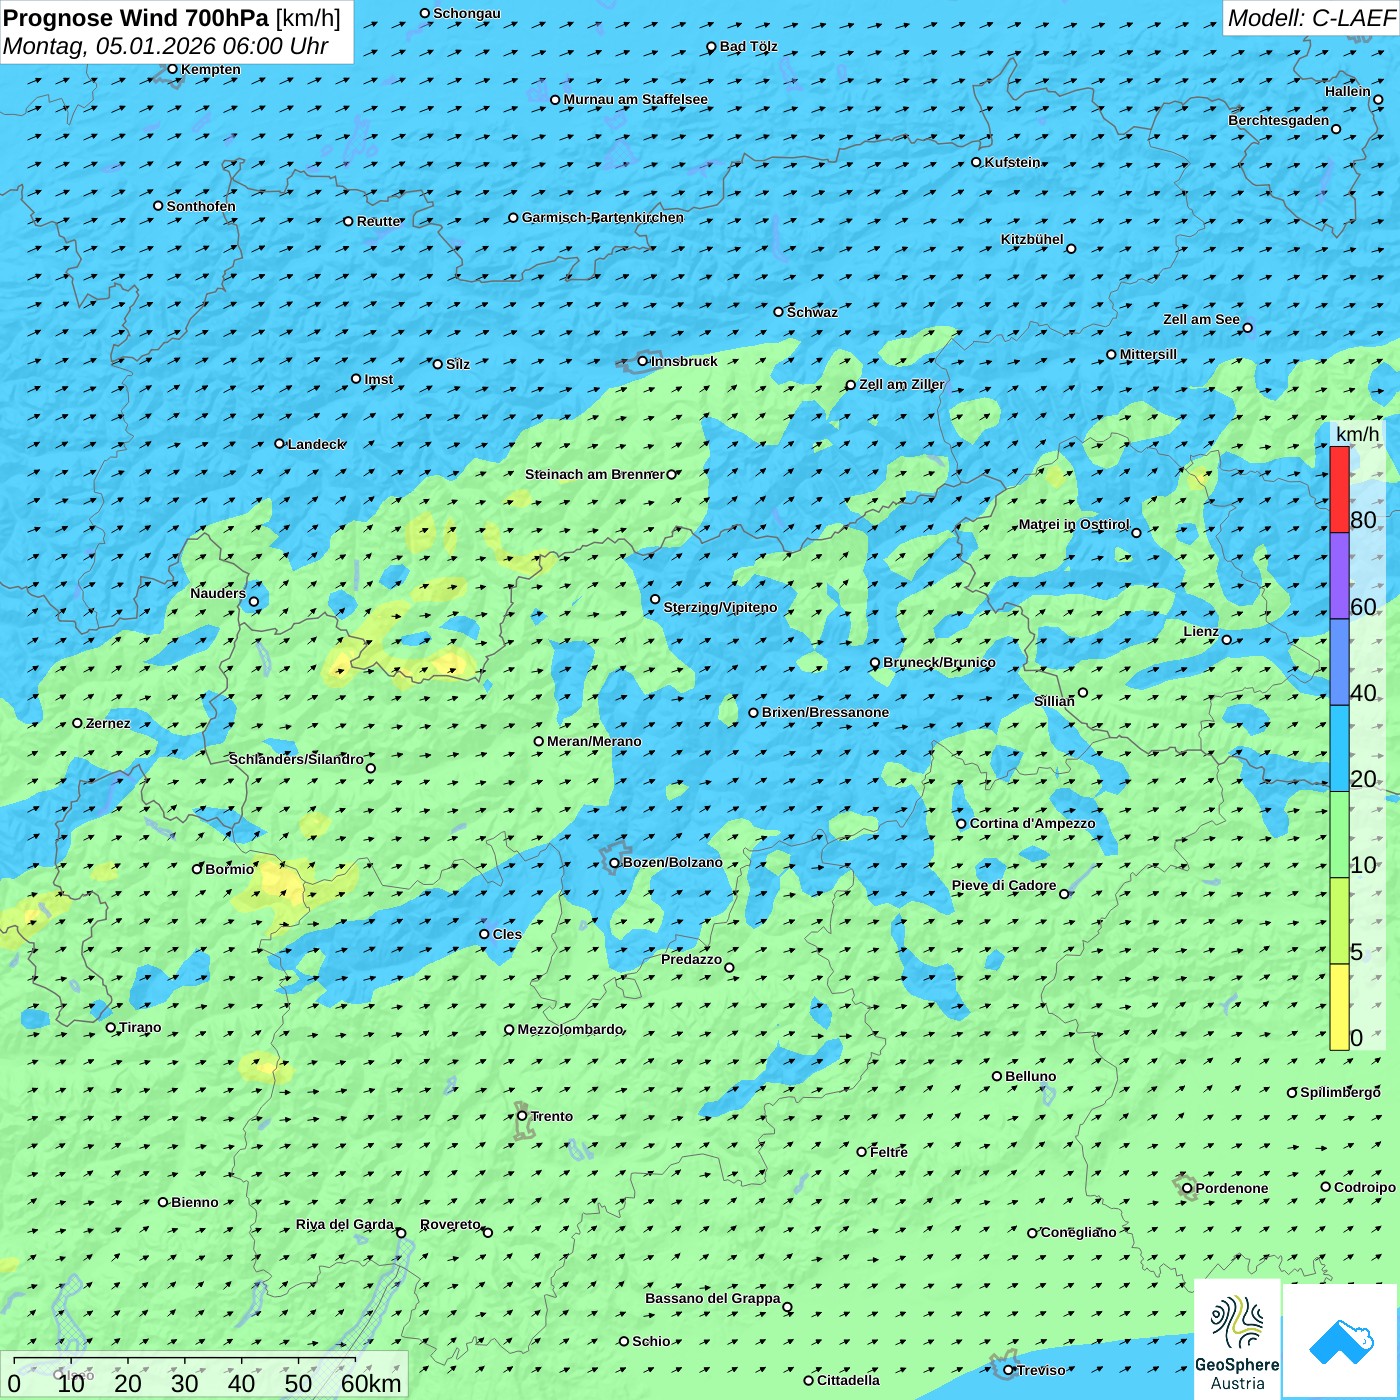The height and width of the screenshot is (1400, 1400).
Task: Click the red segment of wind legend
Action: coord(1339,490)
